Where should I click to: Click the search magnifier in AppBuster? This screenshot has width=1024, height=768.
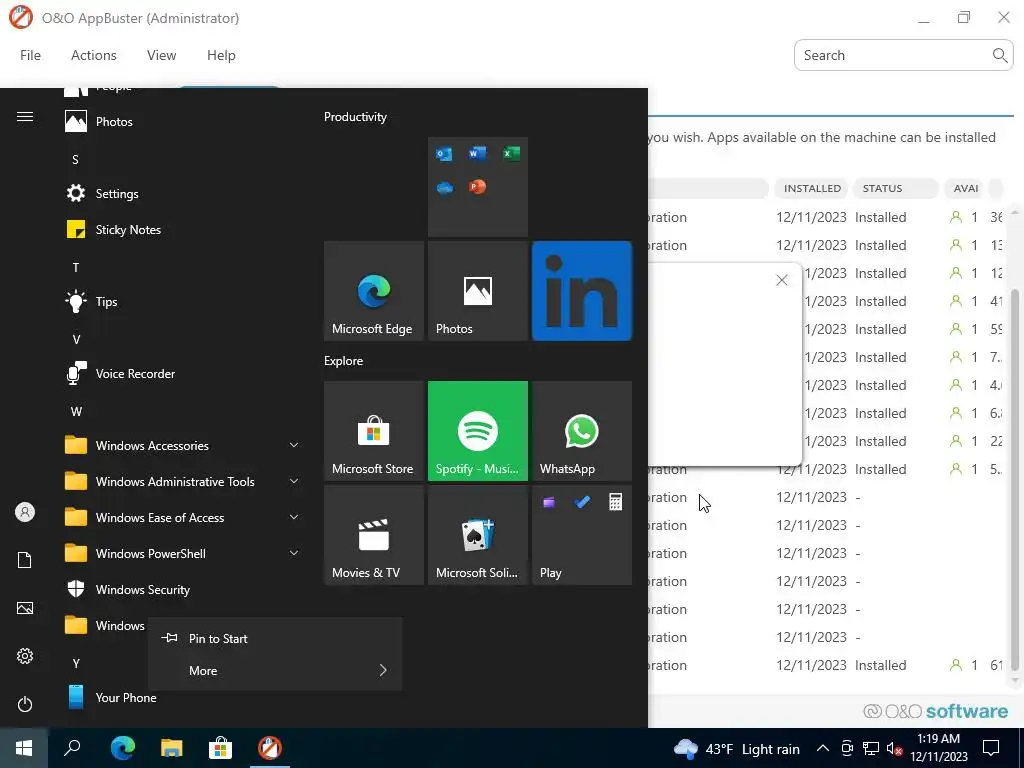pyautogui.click(x=999, y=56)
